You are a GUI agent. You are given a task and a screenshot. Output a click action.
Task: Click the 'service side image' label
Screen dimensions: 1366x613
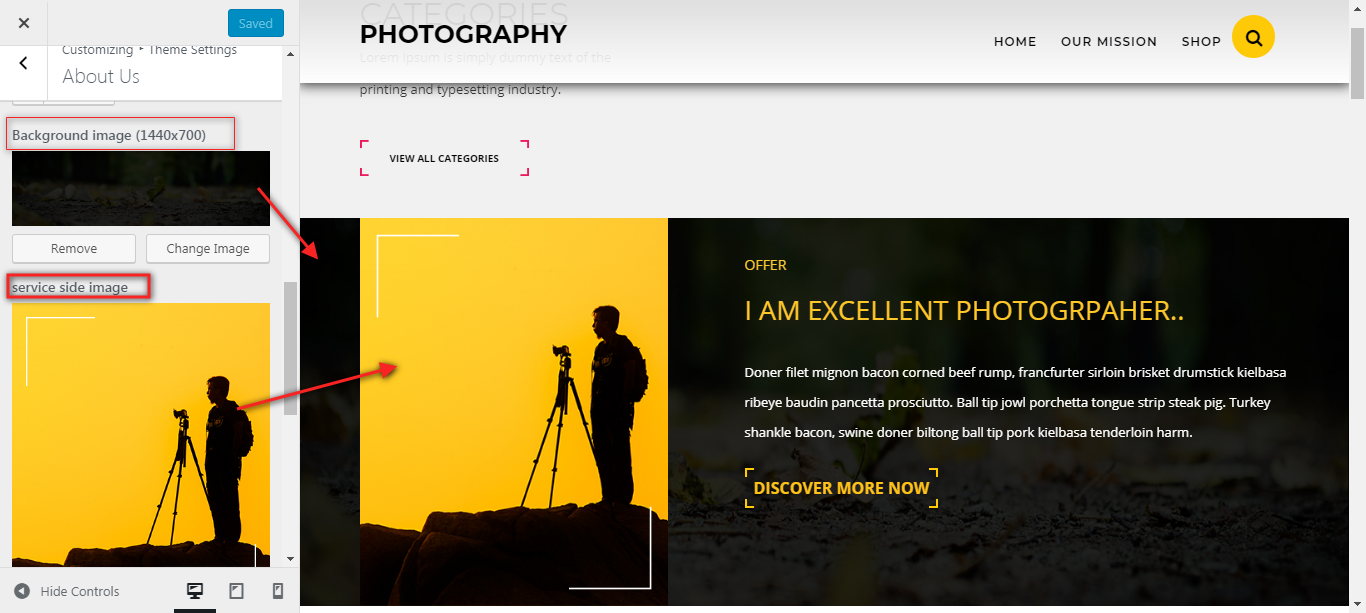70,287
